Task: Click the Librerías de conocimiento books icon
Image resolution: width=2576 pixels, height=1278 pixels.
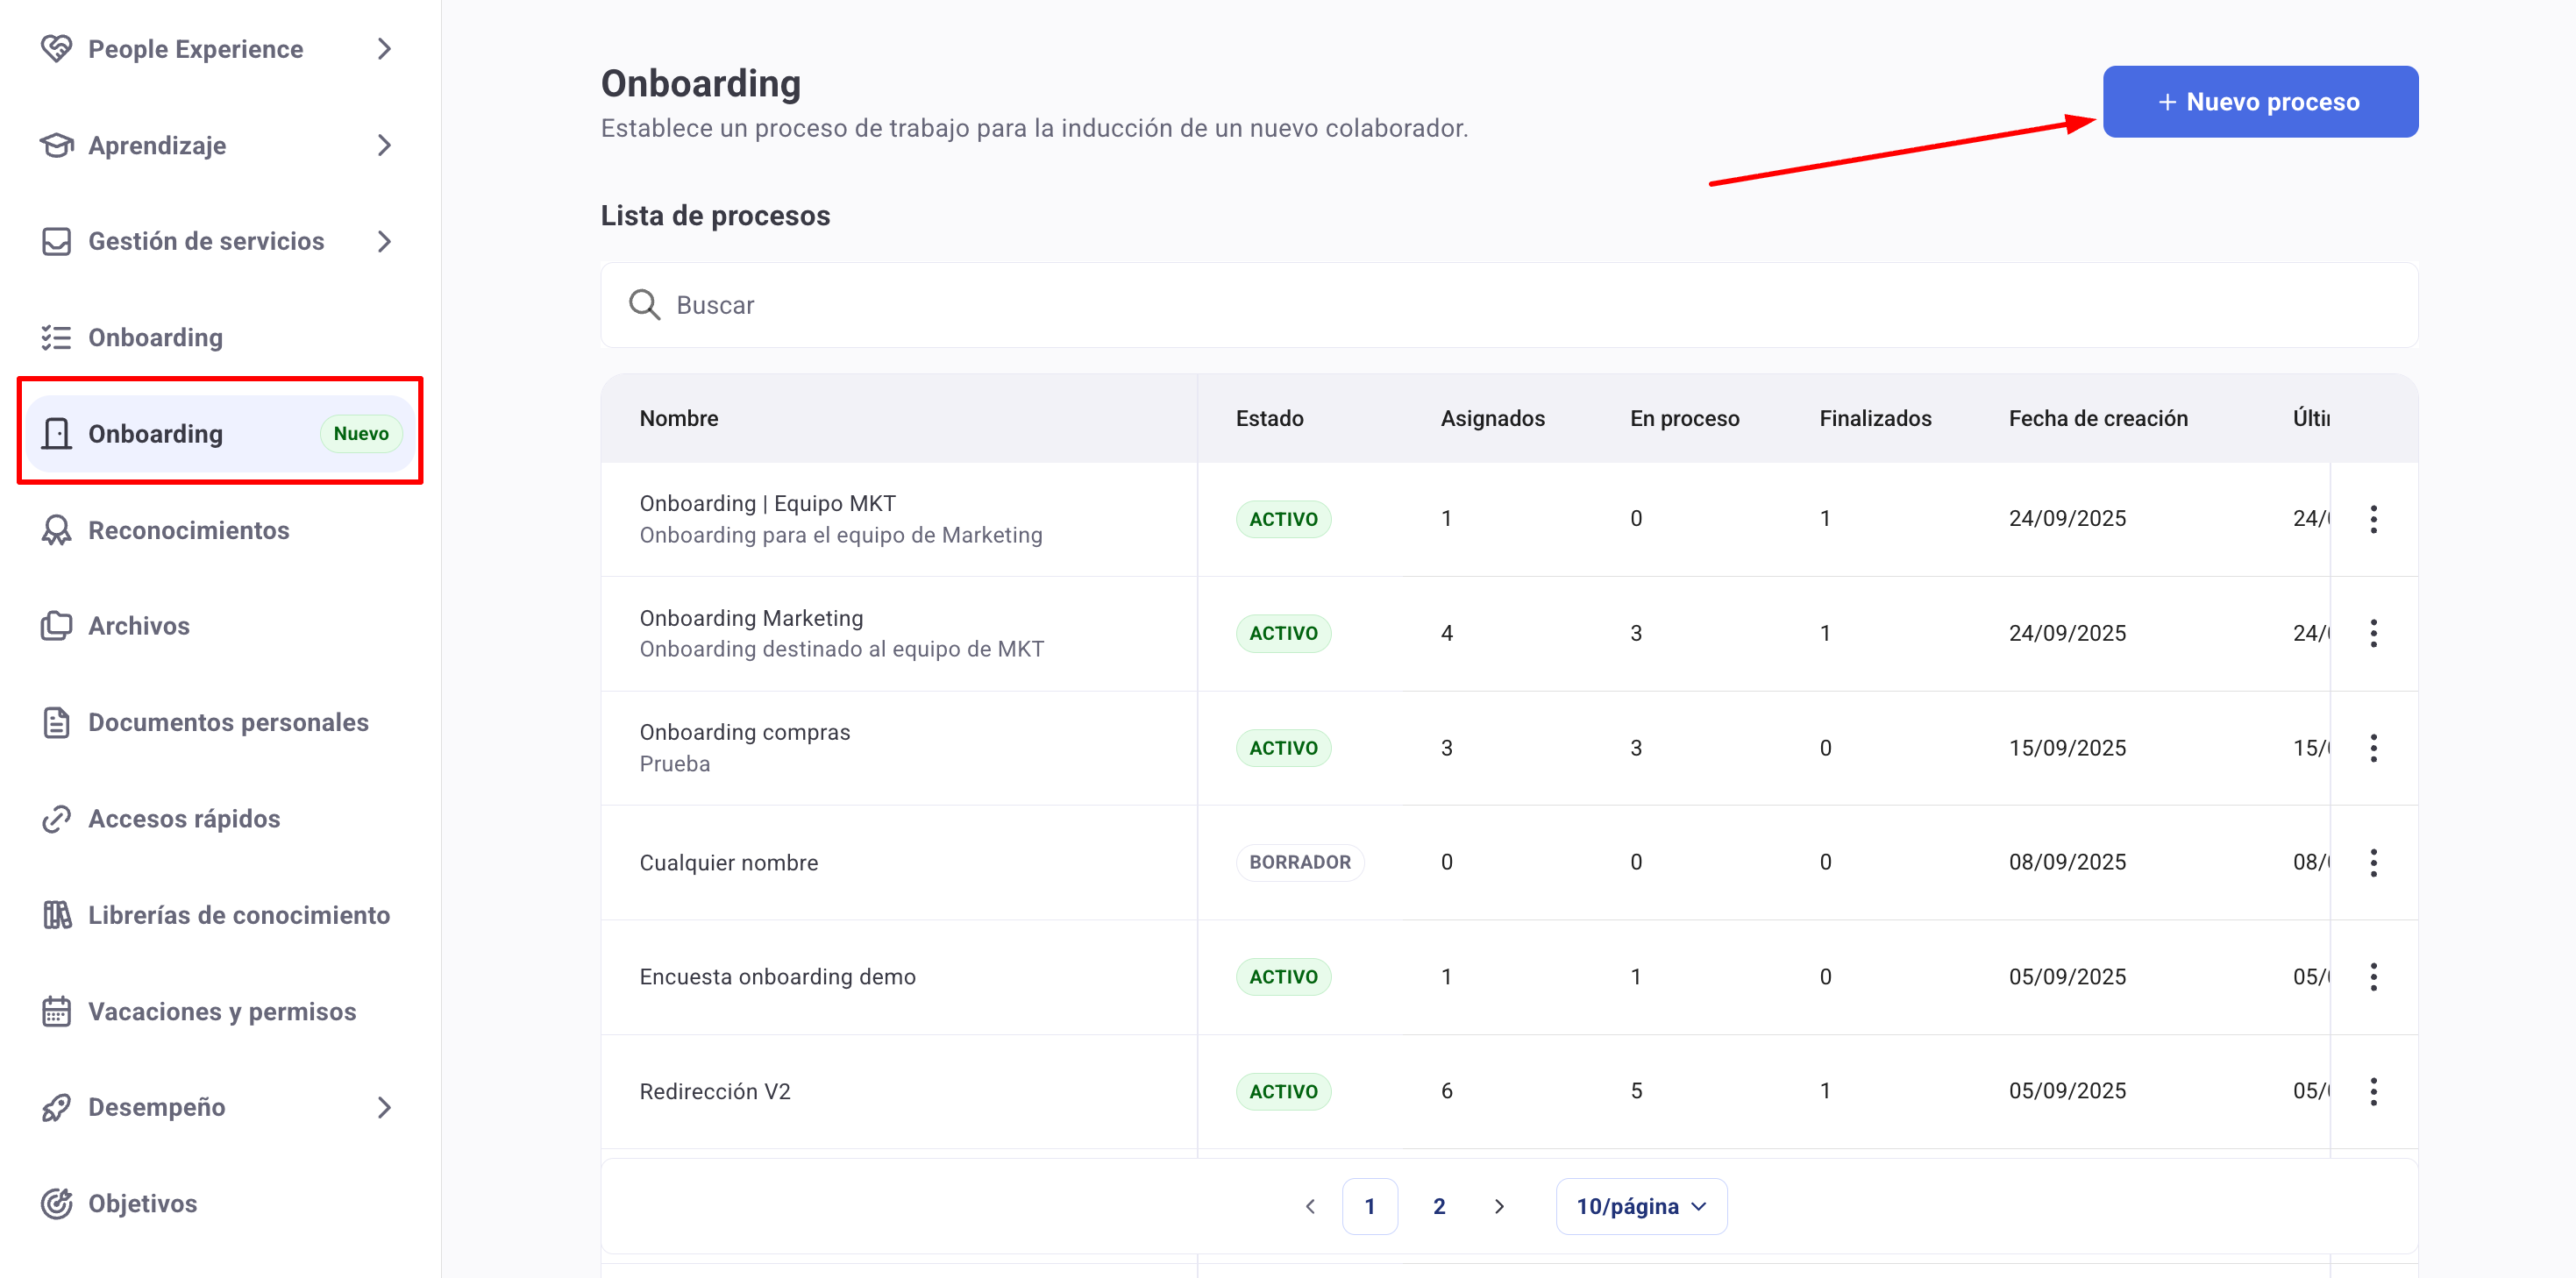Action: click(56, 915)
